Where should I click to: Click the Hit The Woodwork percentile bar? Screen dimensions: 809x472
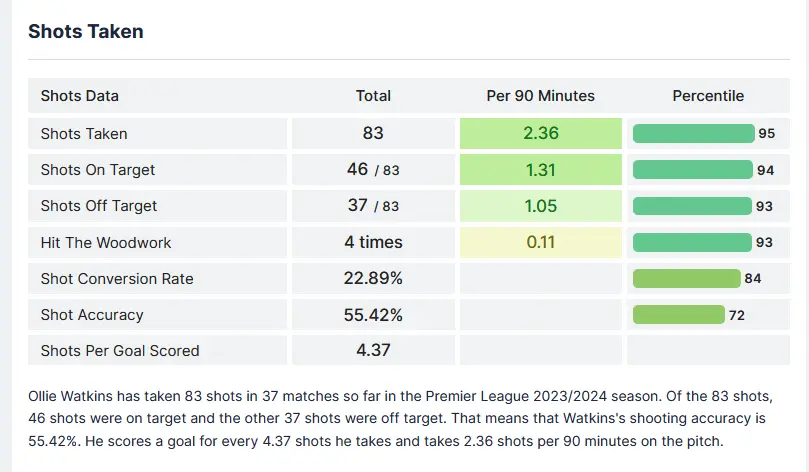coord(692,242)
